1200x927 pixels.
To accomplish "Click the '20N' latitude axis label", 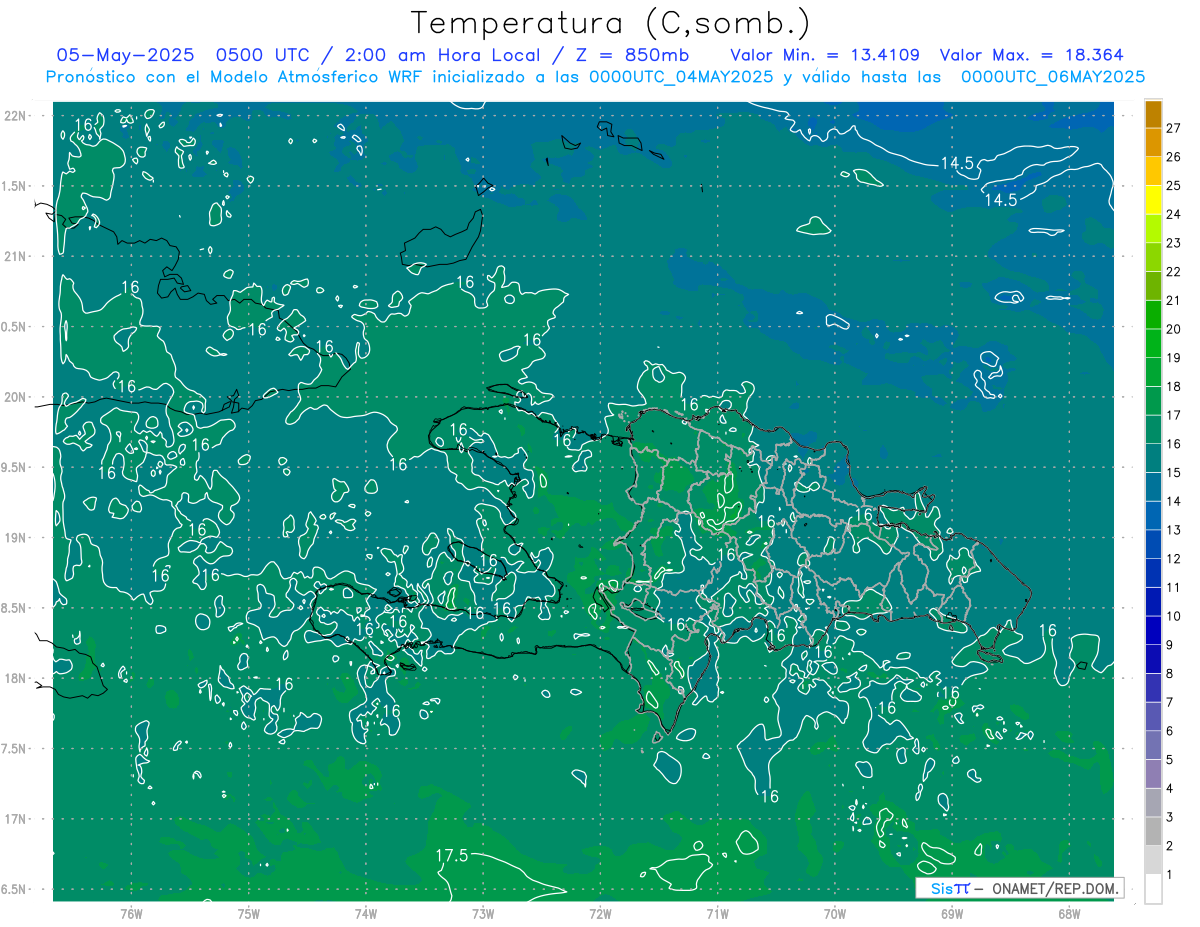I will click(x=16, y=397).
